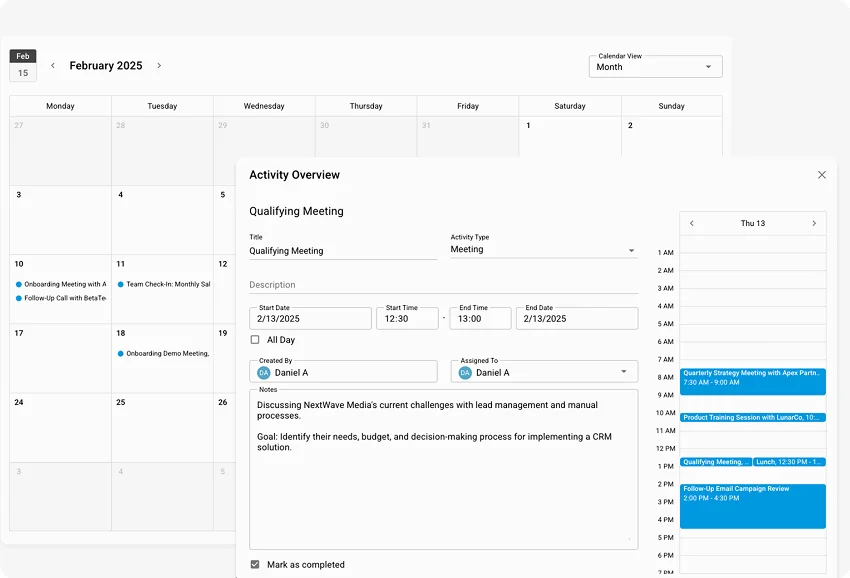Viewport: 850px width, 578px height.
Task: Open the Assigned To dropdown
Action: pyautogui.click(x=624, y=372)
